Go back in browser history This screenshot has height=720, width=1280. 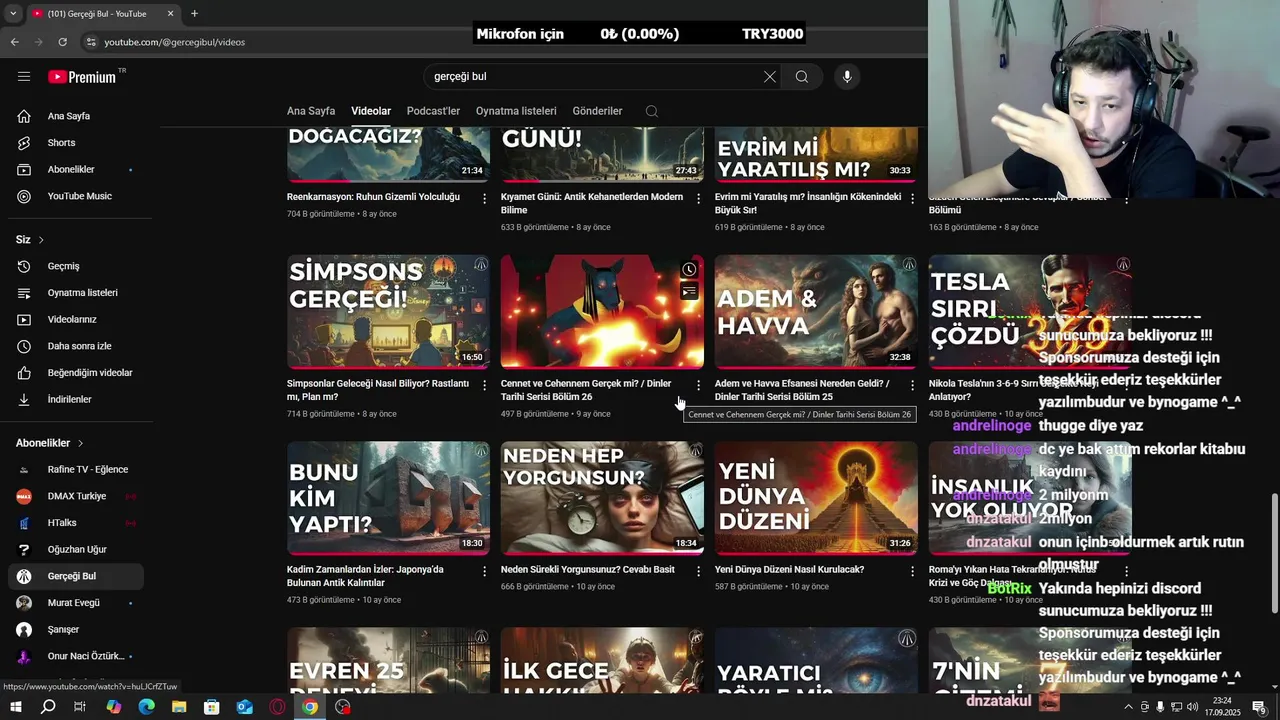[14, 42]
